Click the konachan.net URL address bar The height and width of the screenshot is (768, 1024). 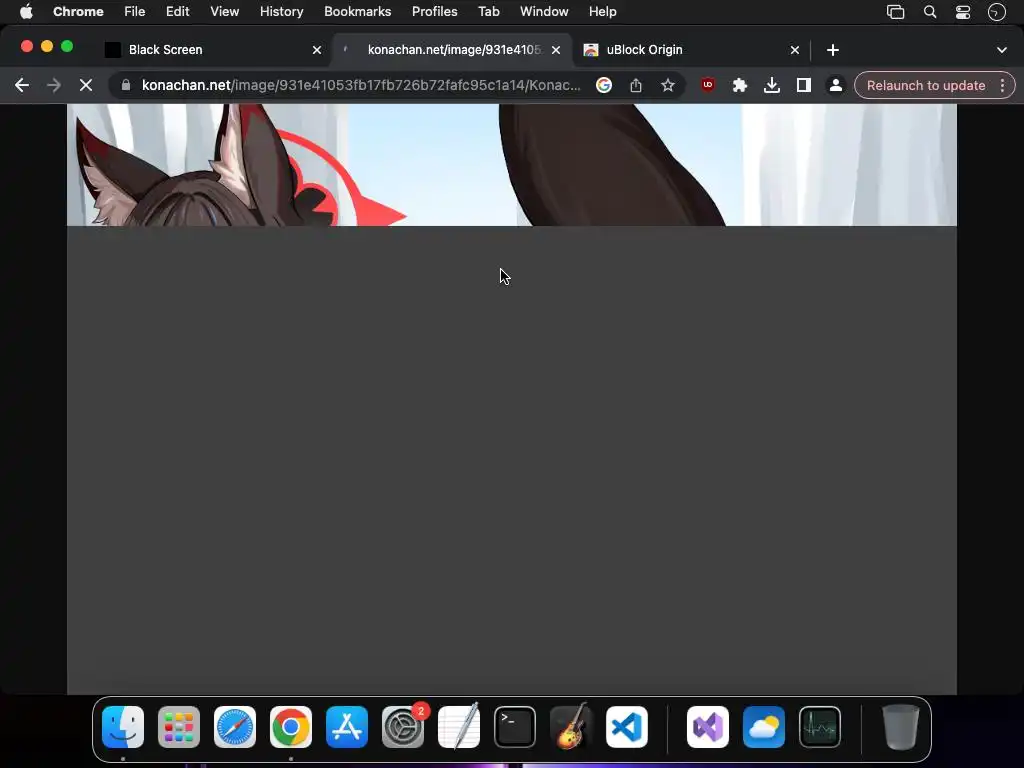(x=360, y=86)
